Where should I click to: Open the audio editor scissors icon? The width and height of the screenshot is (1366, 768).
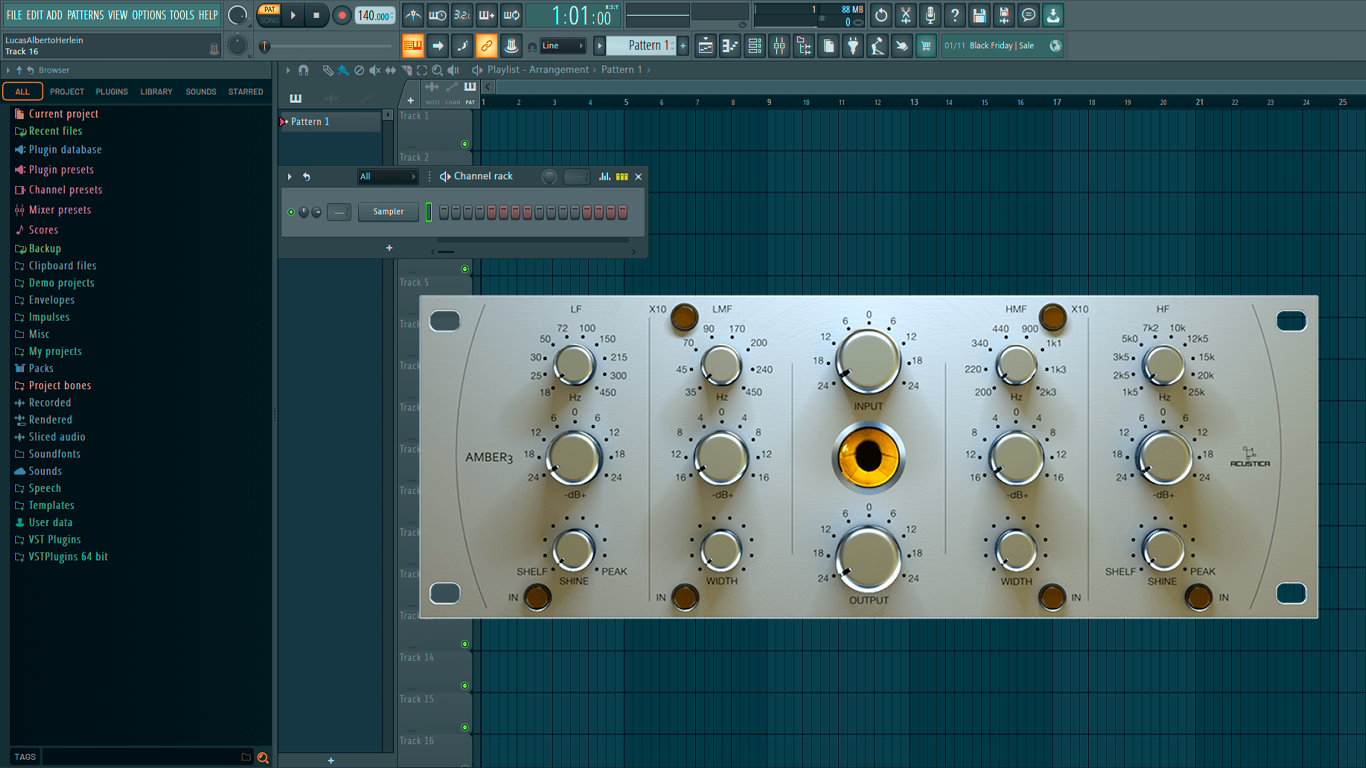[905, 15]
